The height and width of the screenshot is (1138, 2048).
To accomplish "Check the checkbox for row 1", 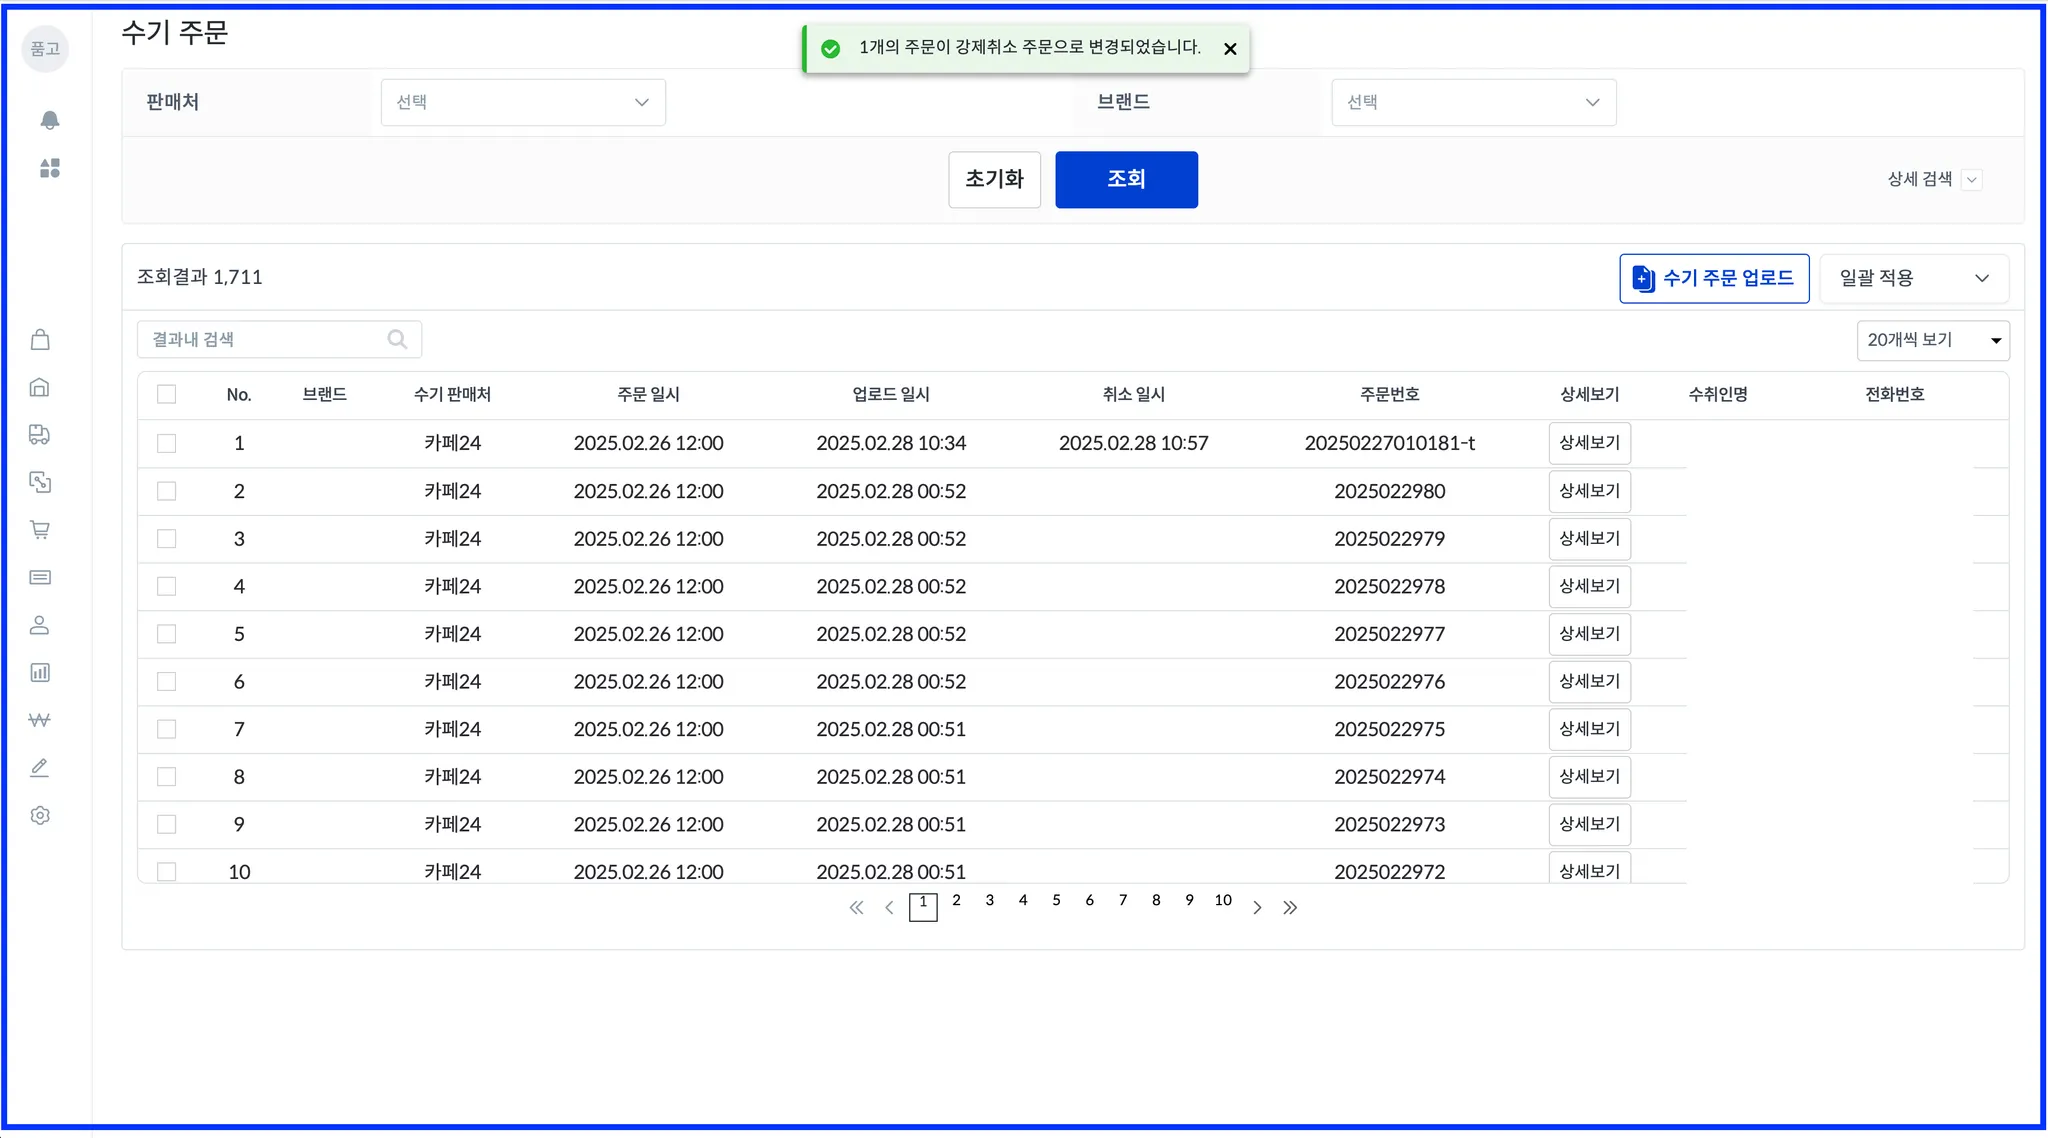I will point(167,443).
